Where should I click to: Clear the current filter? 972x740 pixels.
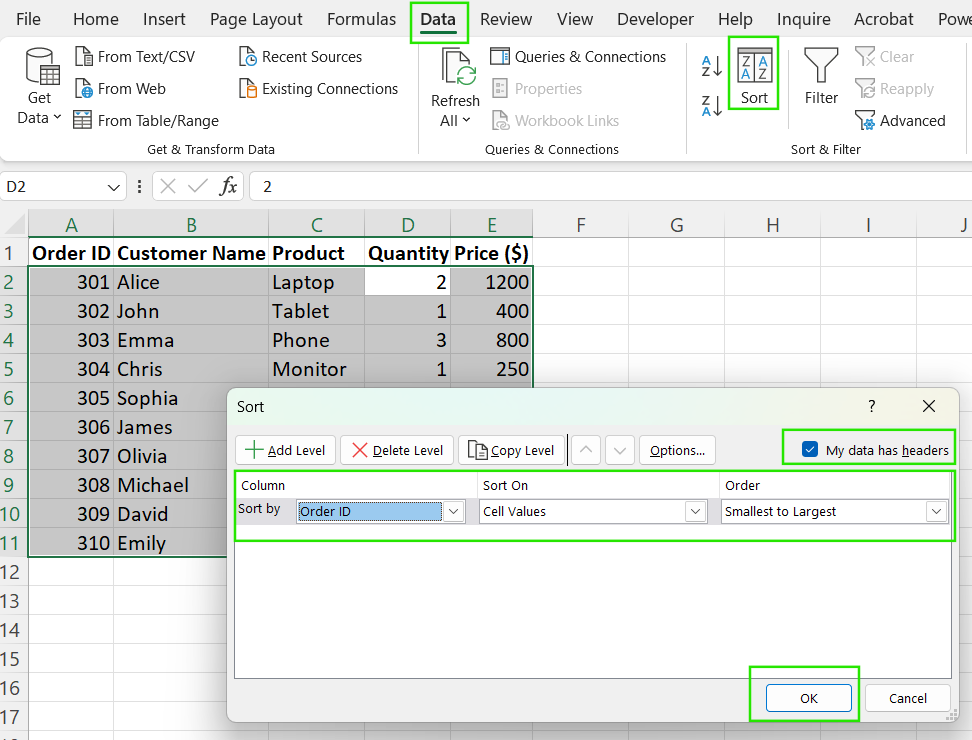click(x=884, y=56)
